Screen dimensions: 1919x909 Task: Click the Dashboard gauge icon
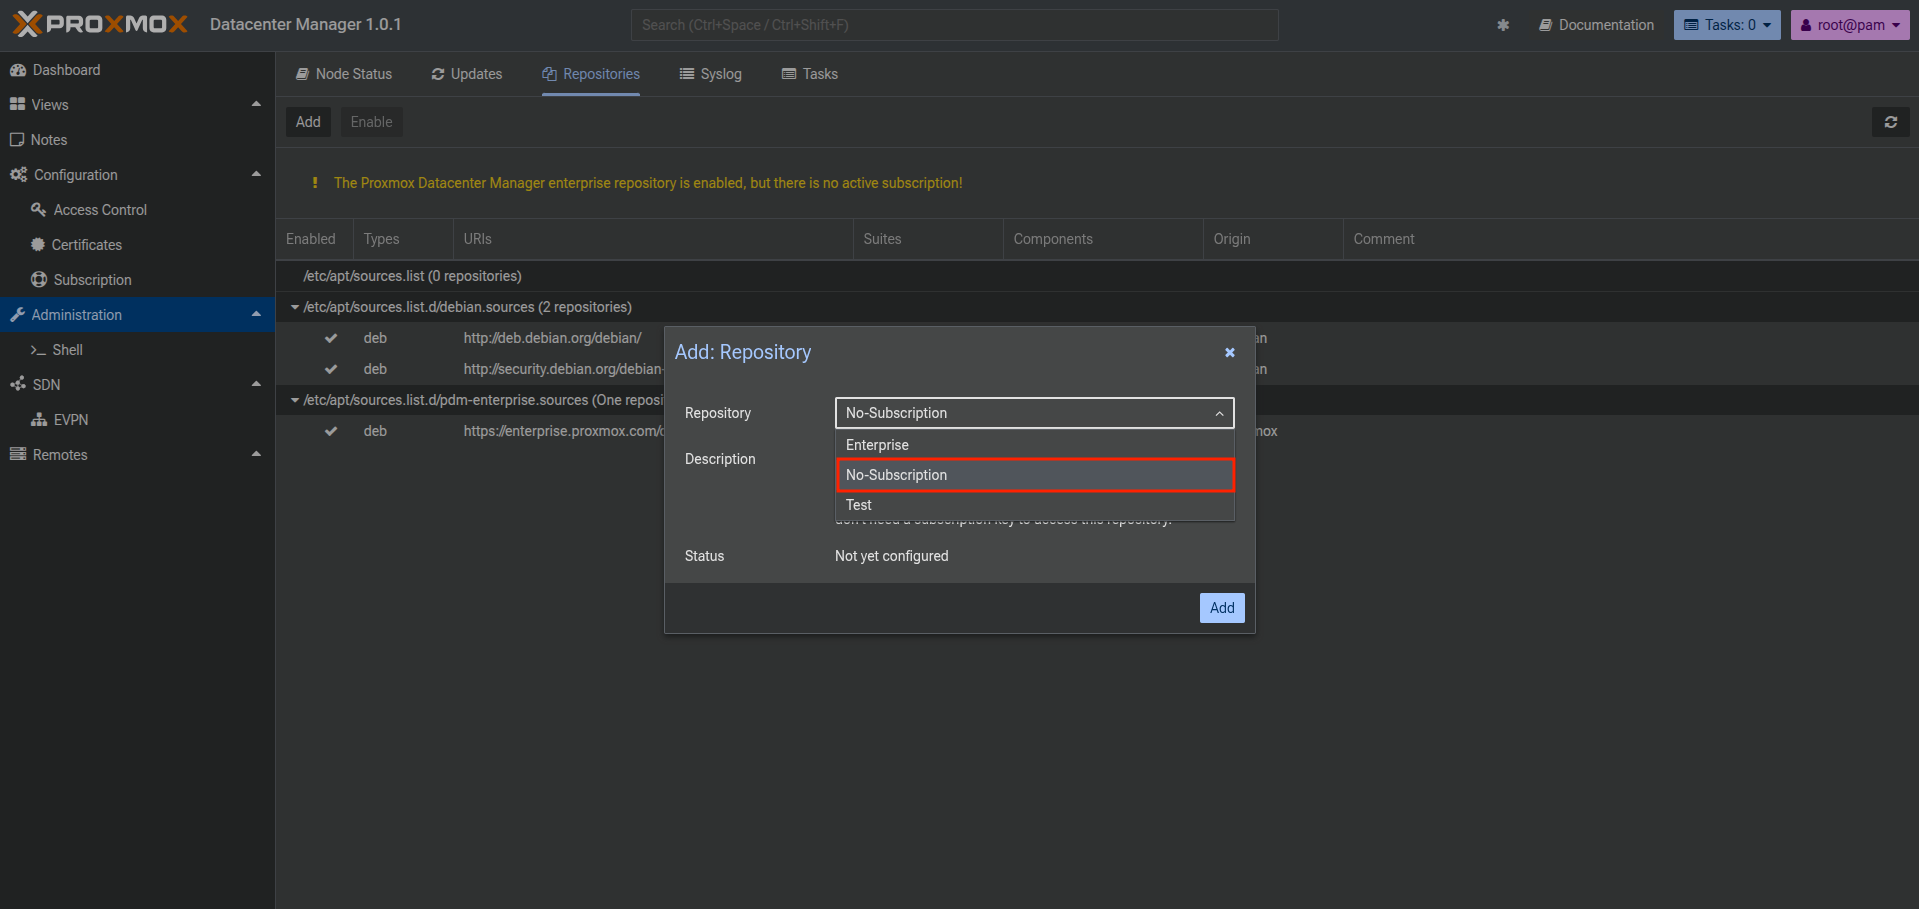18,70
